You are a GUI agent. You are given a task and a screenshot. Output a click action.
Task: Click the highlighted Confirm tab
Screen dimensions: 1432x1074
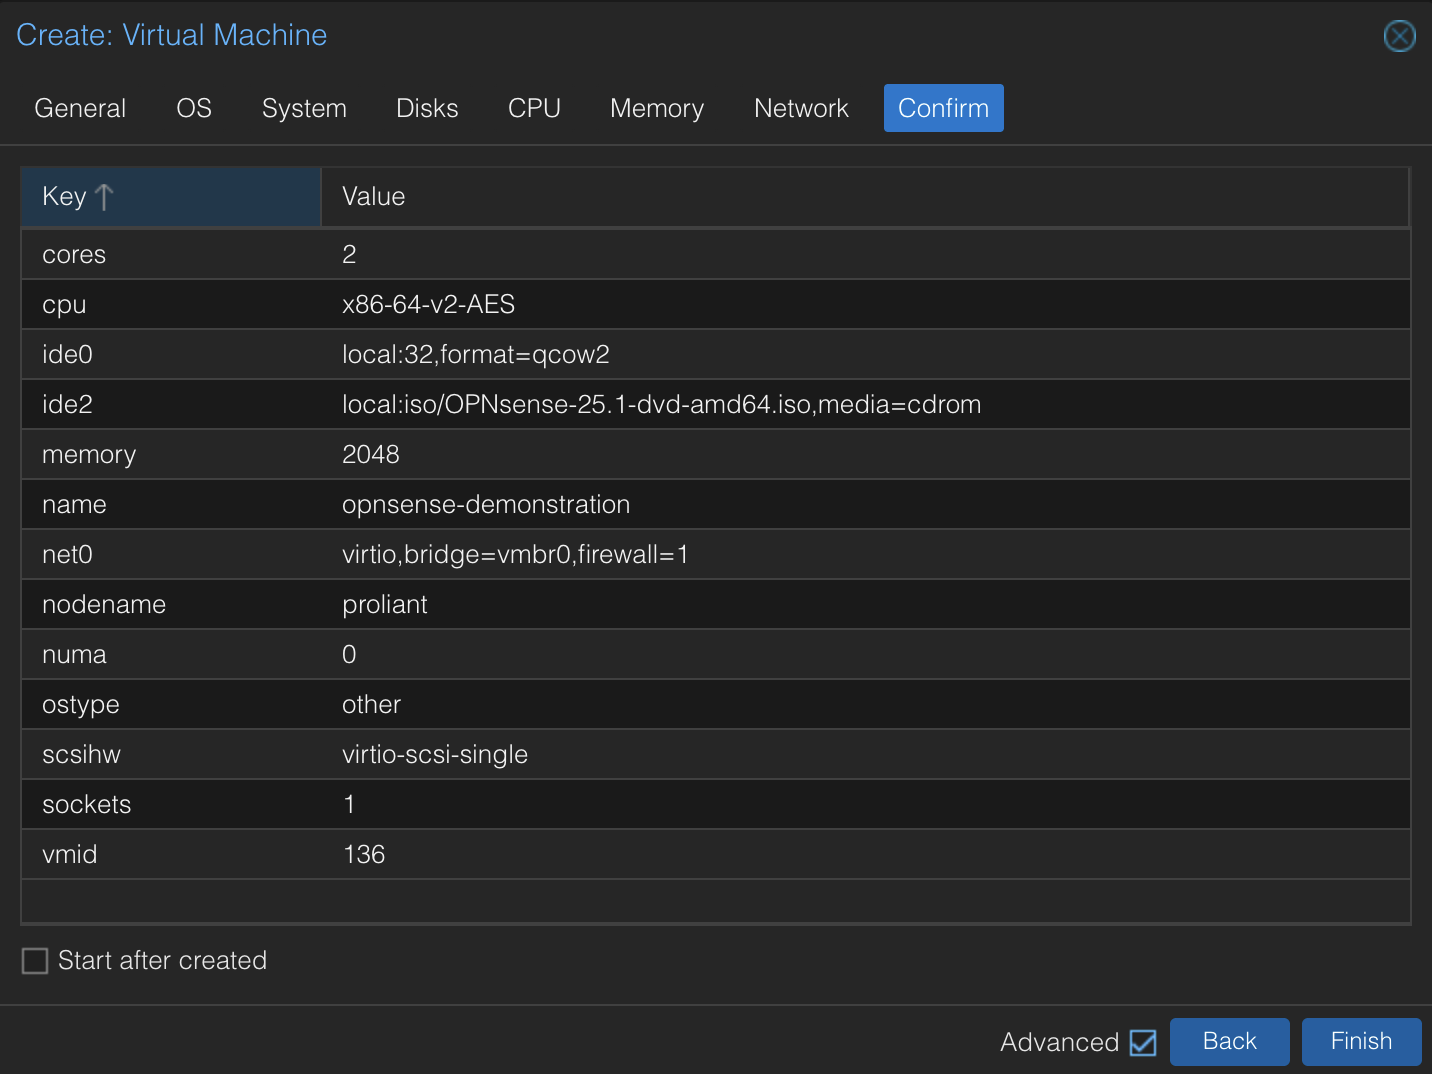[x=943, y=108]
